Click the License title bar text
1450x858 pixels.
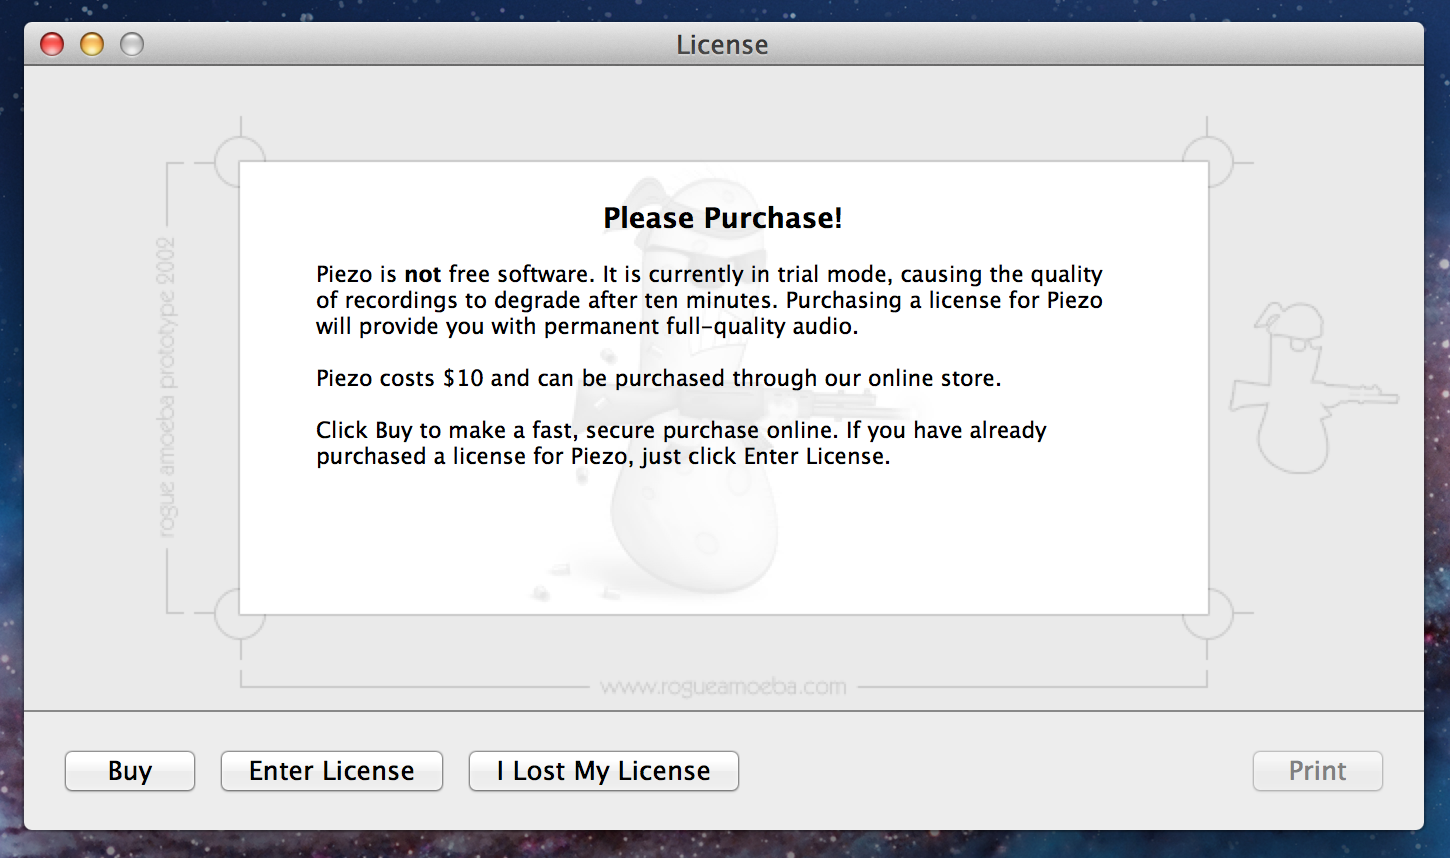point(722,45)
